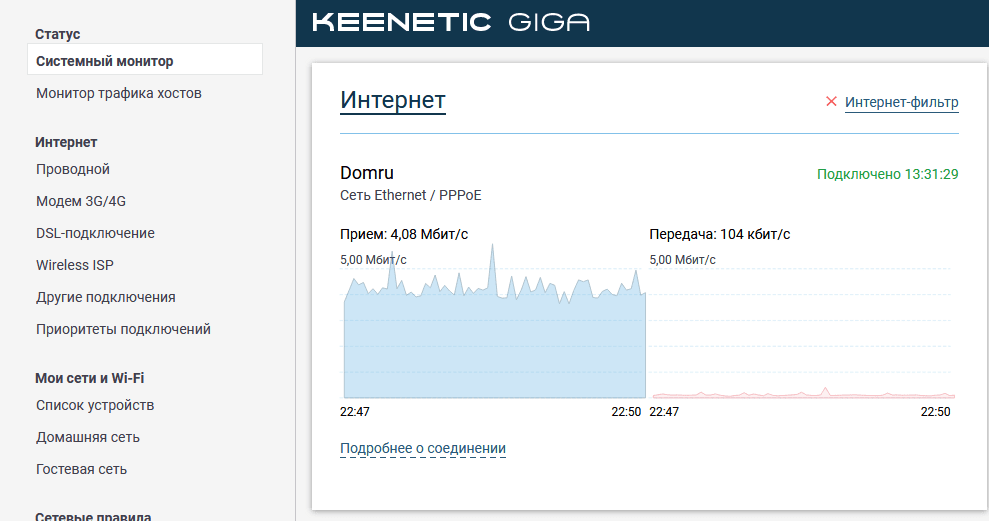Viewport: 989px width, 521px height.
Task: Go to Модем 3G/4G settings
Action: [81, 201]
